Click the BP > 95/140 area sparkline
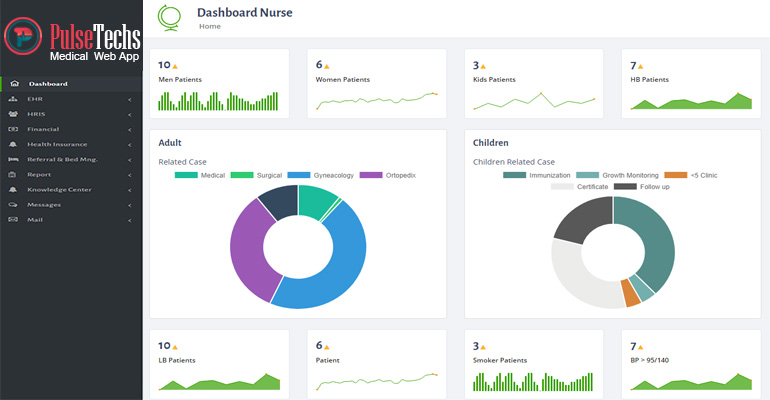 point(691,382)
